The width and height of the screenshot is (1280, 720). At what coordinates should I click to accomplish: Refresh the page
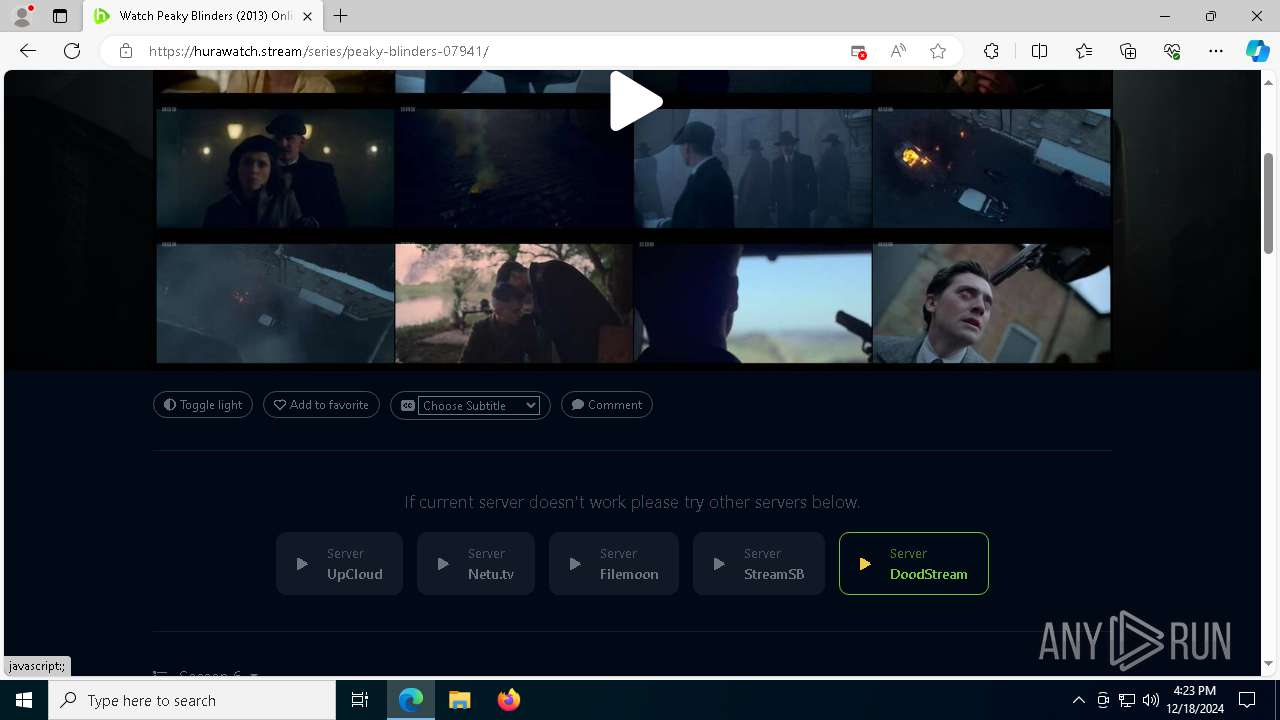[x=72, y=51]
